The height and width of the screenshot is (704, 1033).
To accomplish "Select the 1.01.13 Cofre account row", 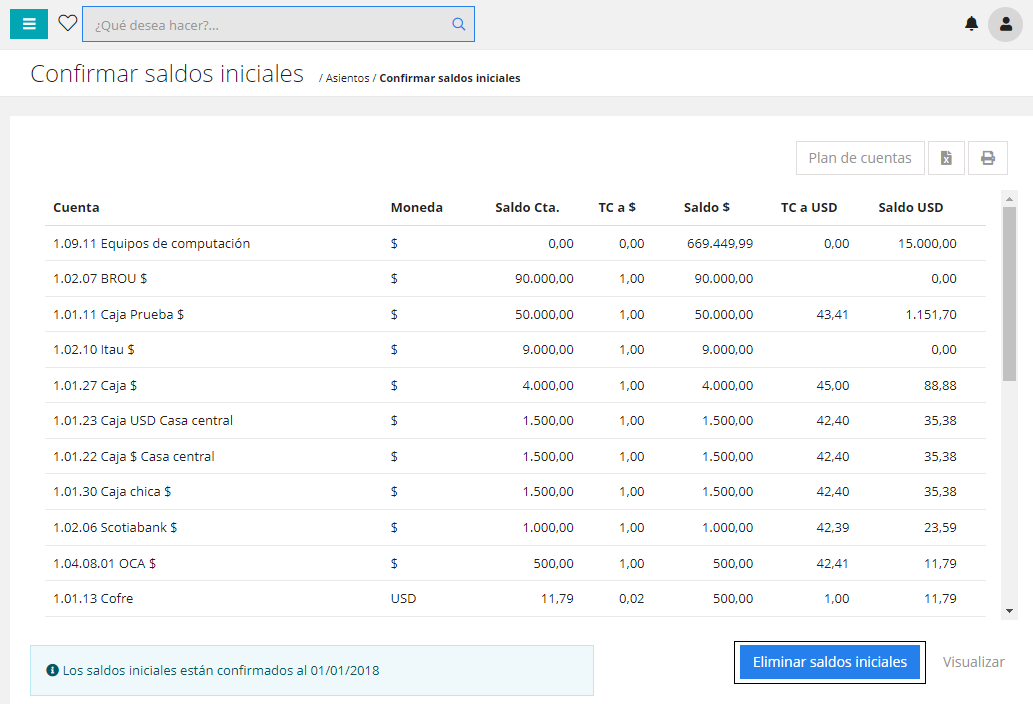I will pos(93,599).
